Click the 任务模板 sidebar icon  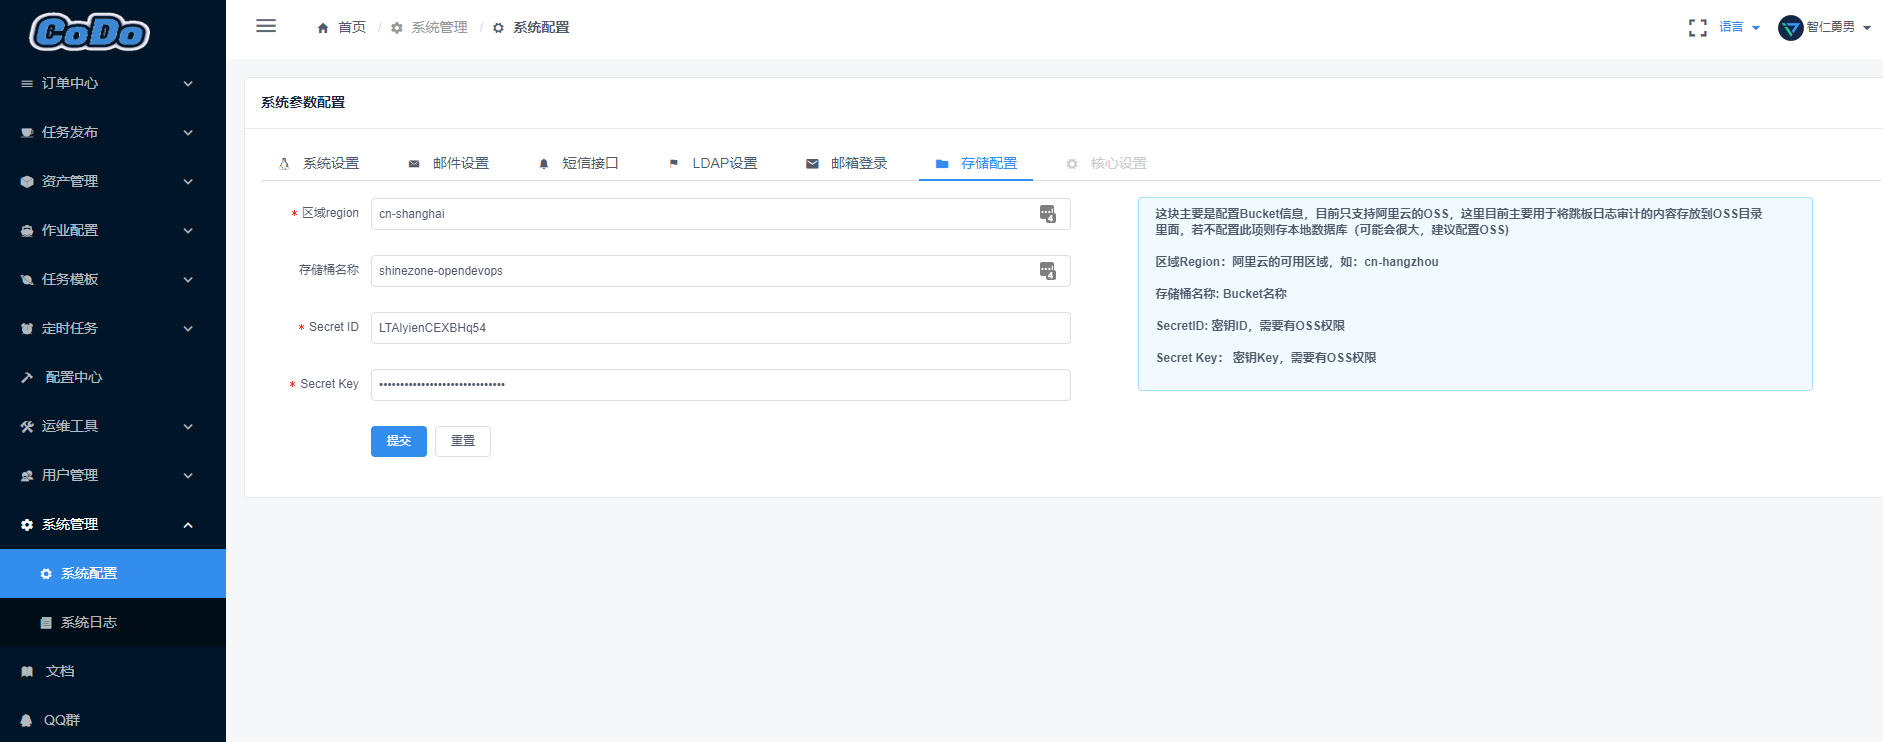pos(27,280)
